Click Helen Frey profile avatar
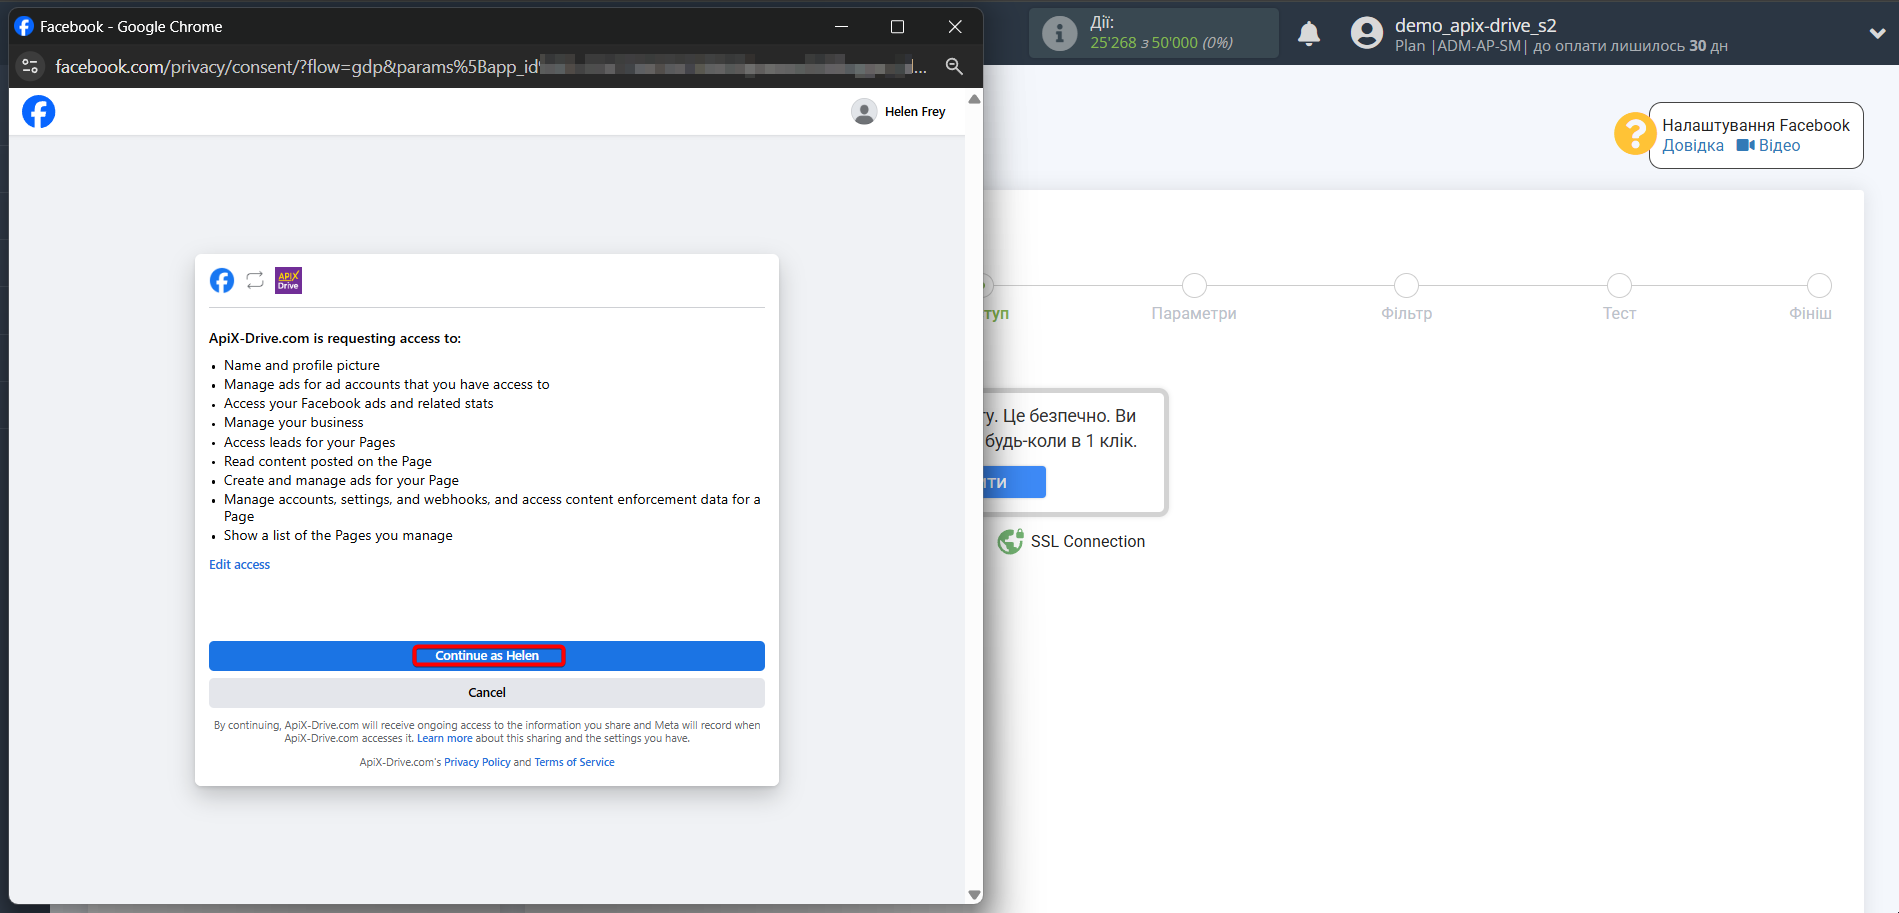This screenshot has width=1899, height=913. click(x=864, y=112)
